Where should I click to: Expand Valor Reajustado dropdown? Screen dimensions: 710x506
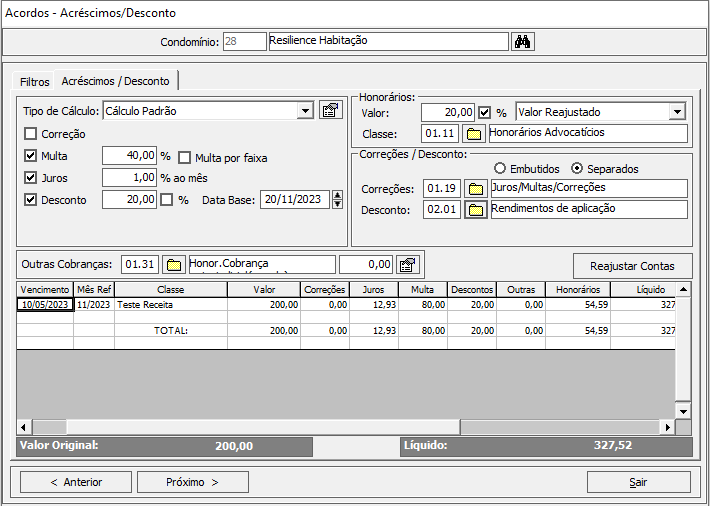pos(677,111)
